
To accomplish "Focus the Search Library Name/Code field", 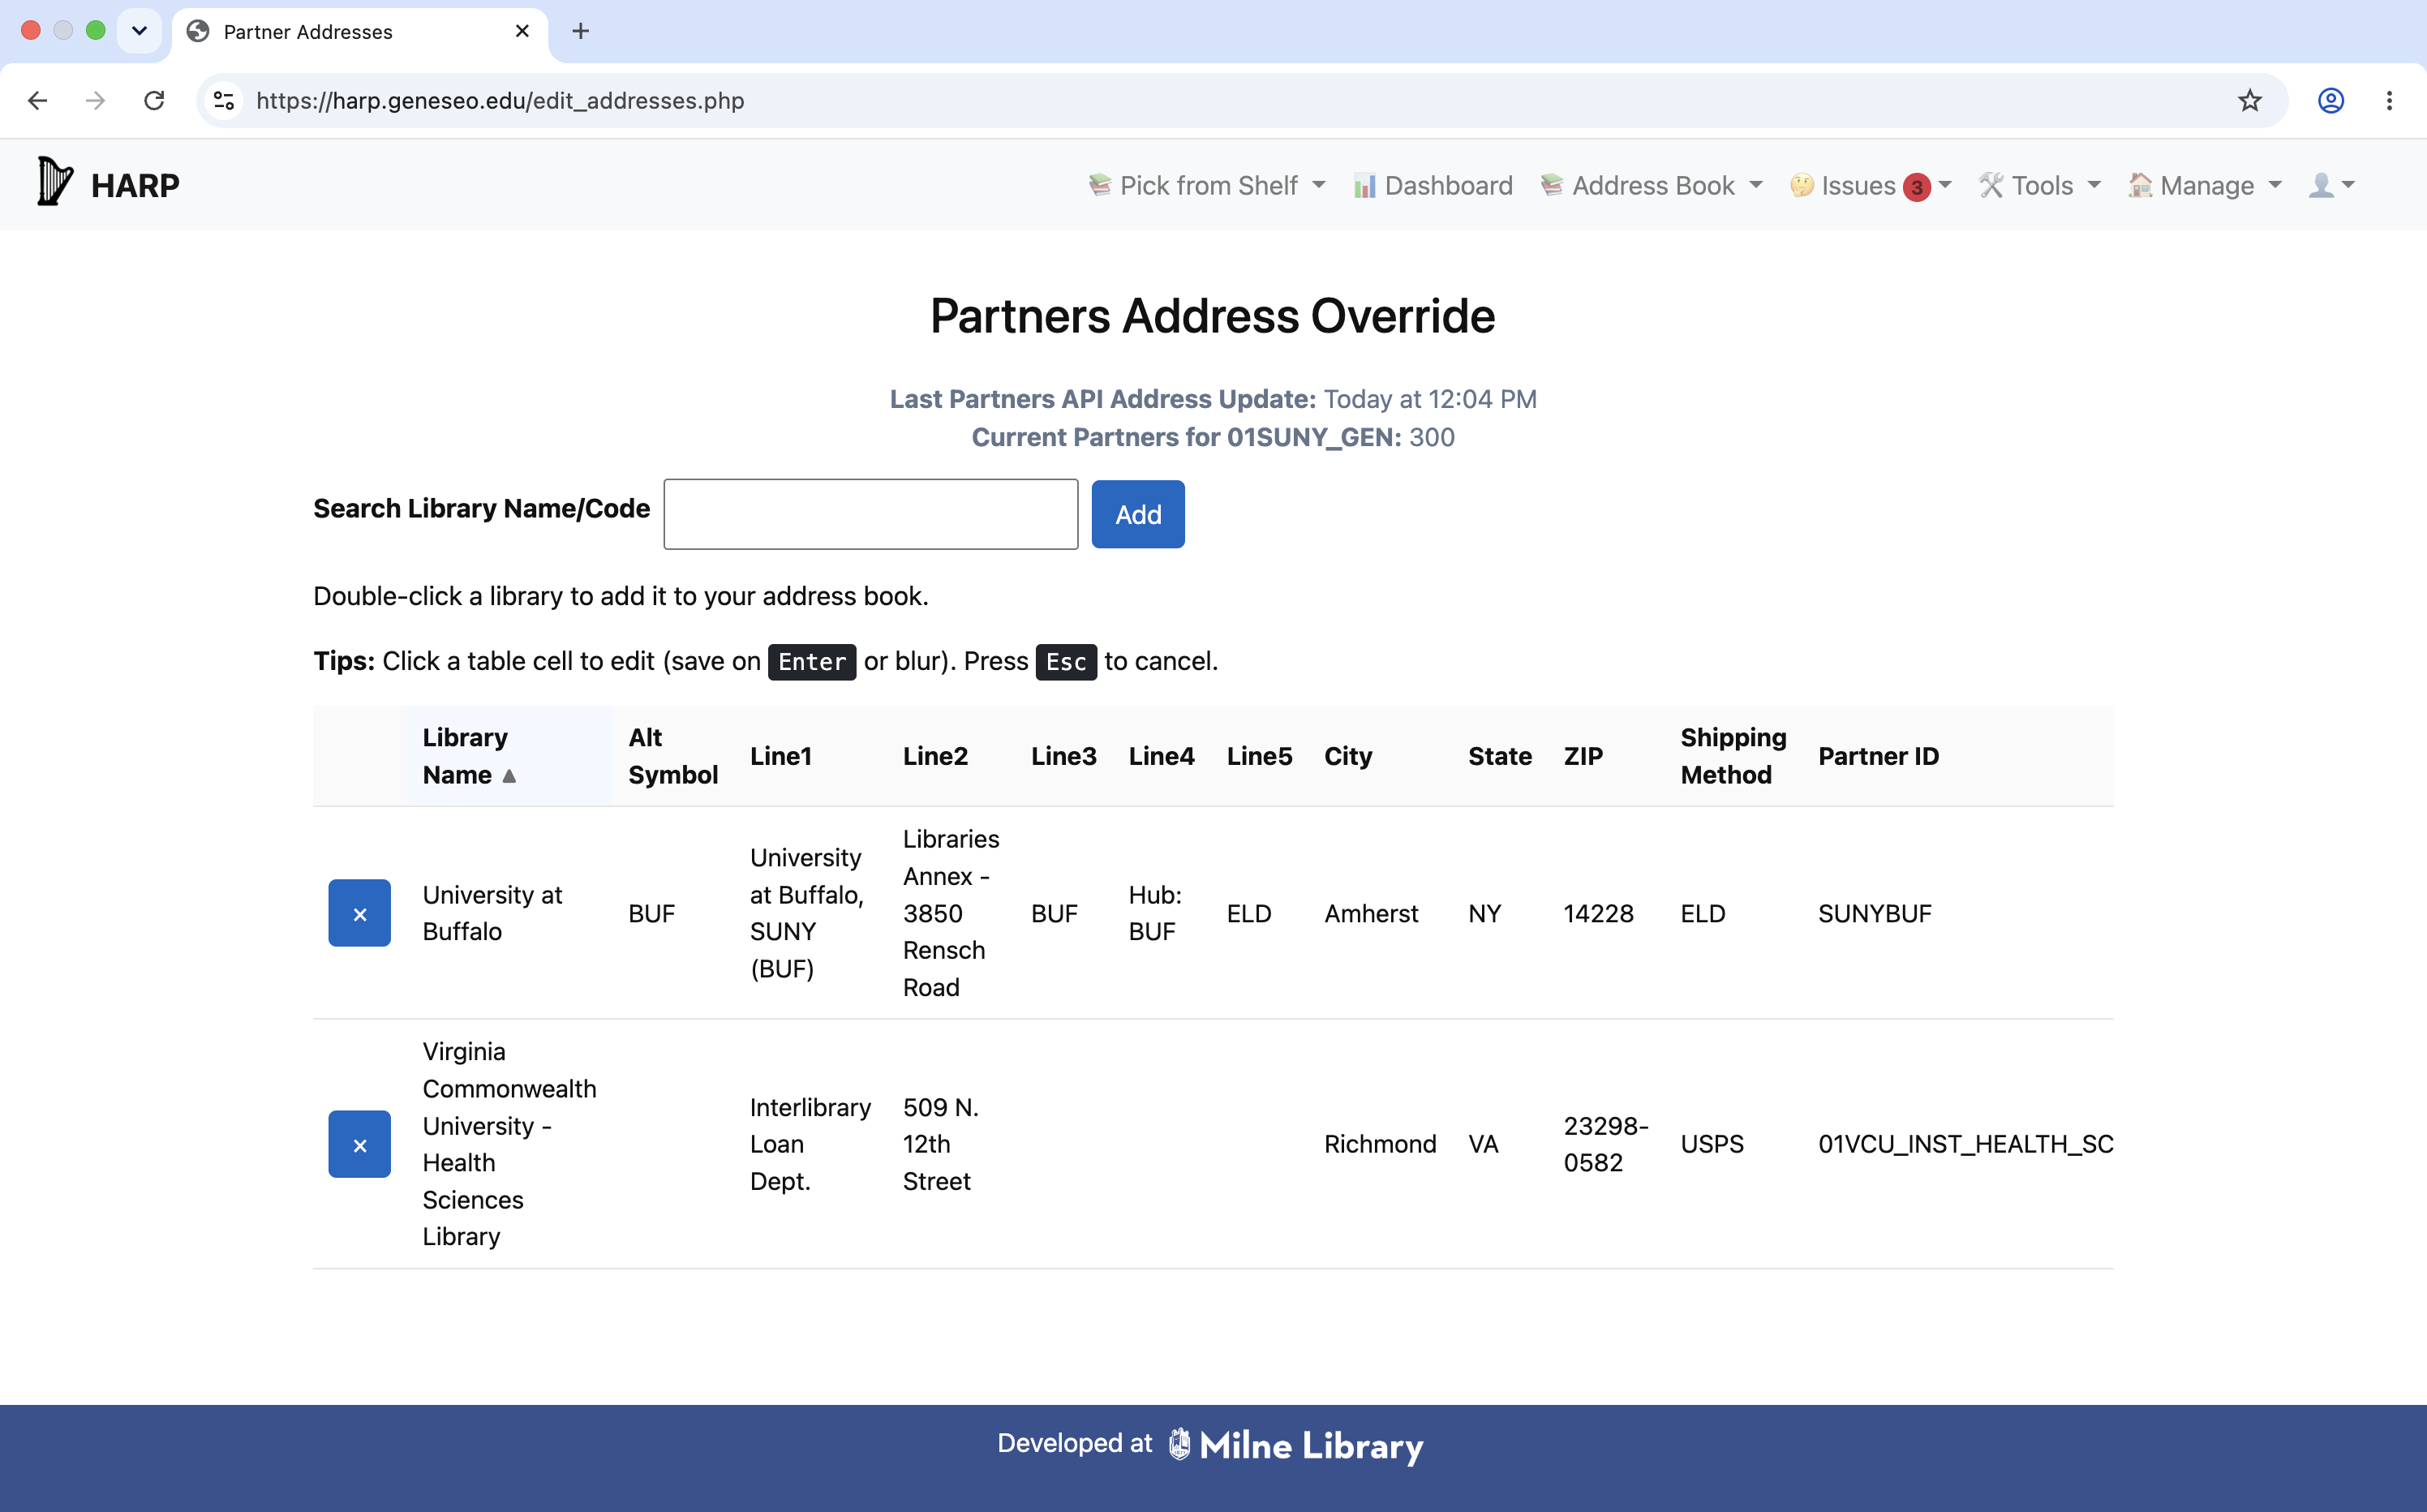I will pyautogui.click(x=871, y=514).
